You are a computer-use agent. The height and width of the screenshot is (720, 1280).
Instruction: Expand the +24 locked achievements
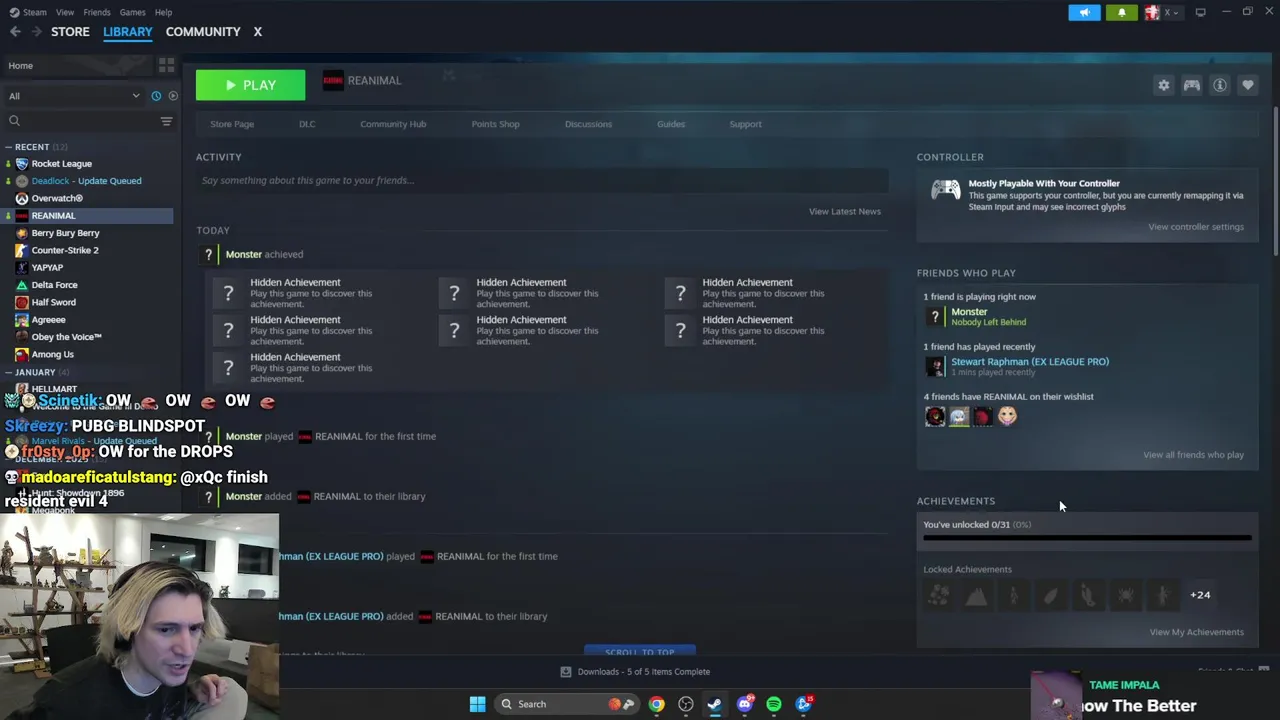coord(1200,595)
